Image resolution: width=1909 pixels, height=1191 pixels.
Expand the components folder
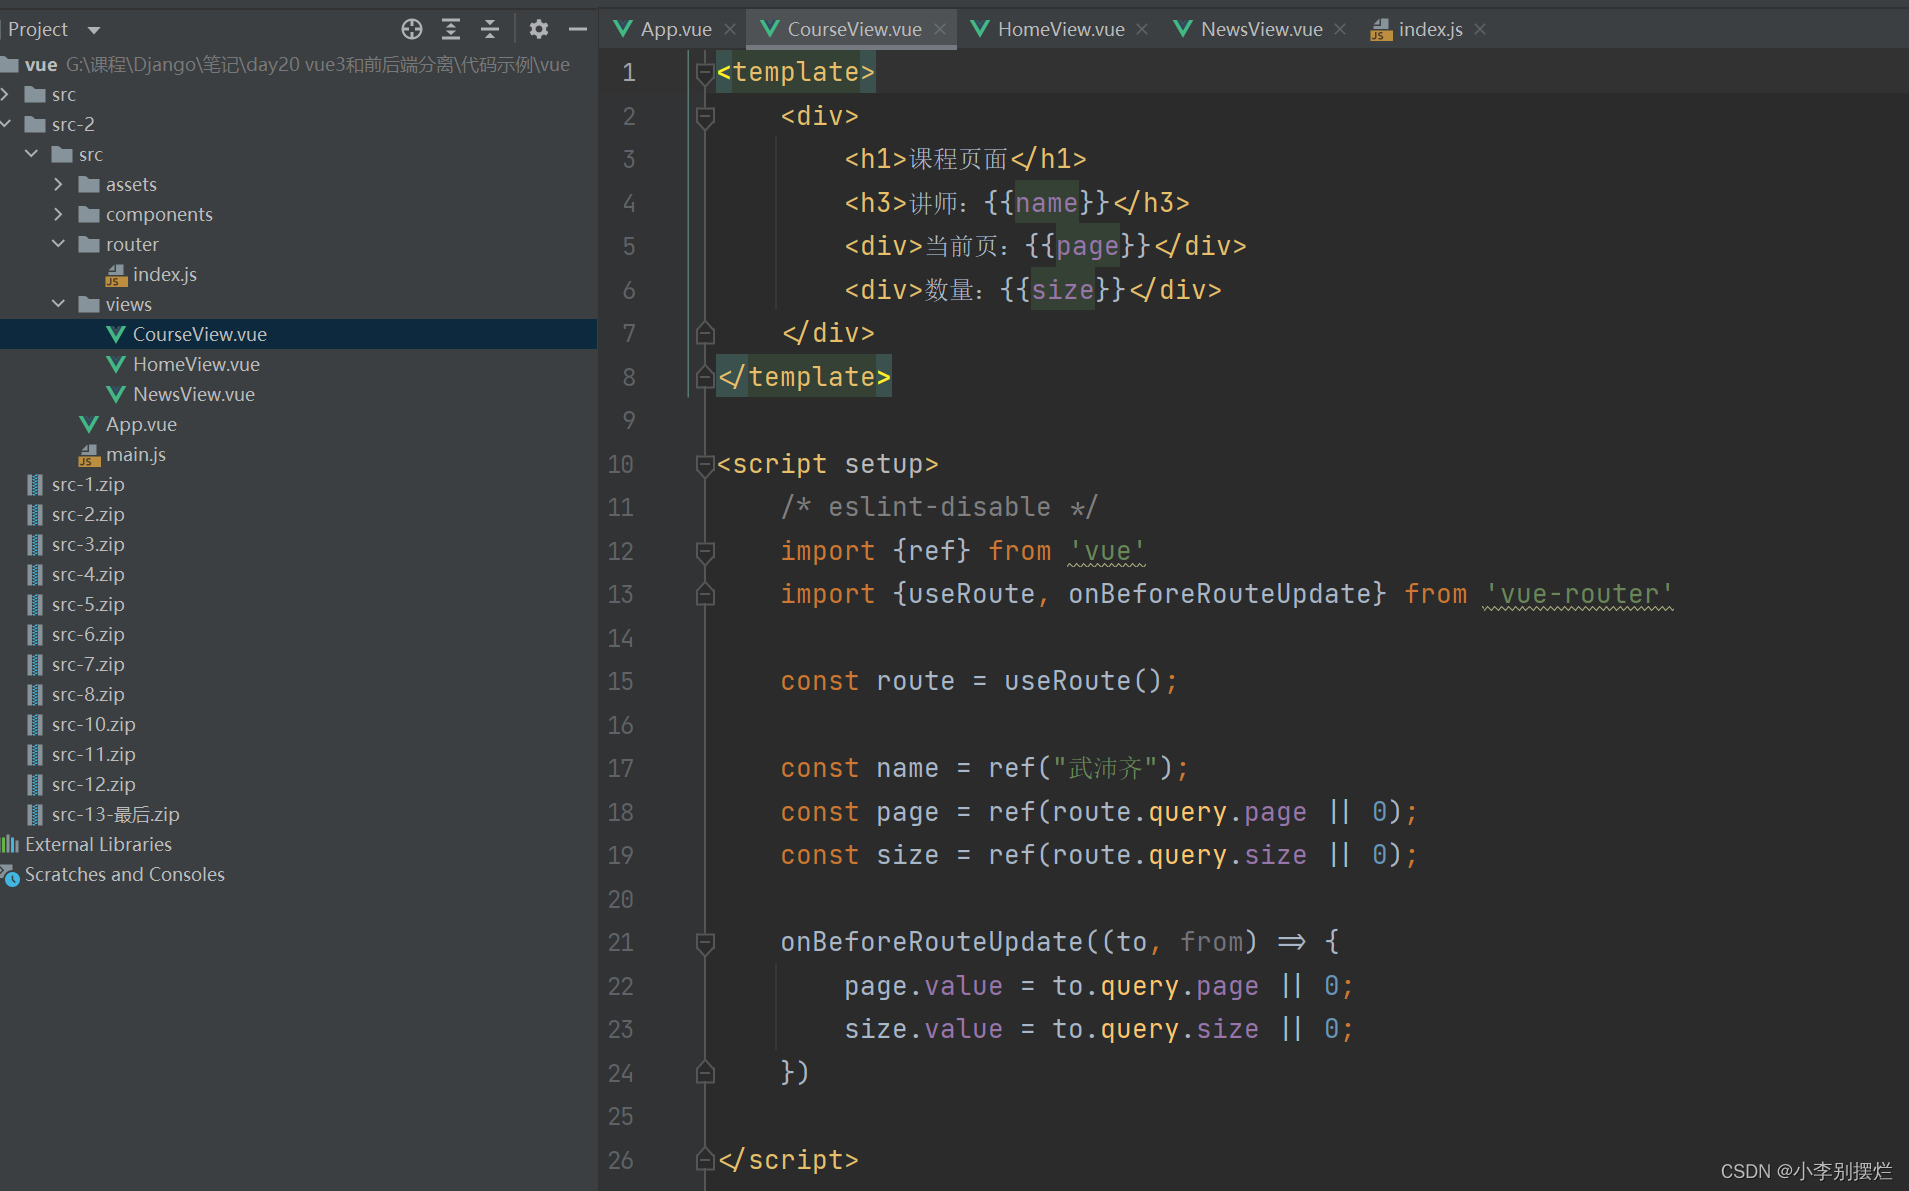58,214
